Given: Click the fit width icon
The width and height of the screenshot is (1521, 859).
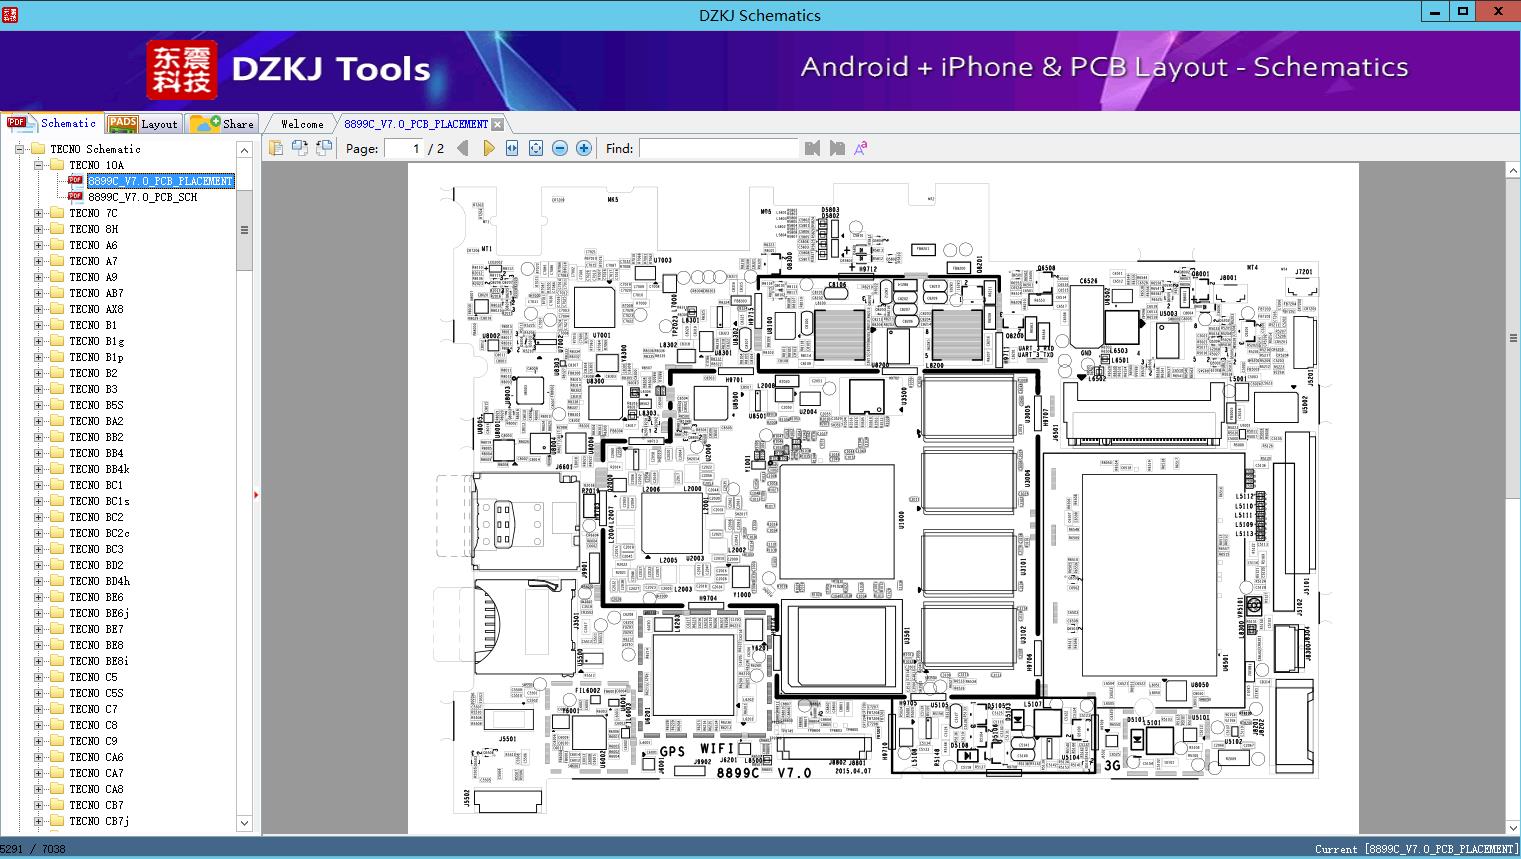Looking at the screenshot, I should click(x=512, y=148).
